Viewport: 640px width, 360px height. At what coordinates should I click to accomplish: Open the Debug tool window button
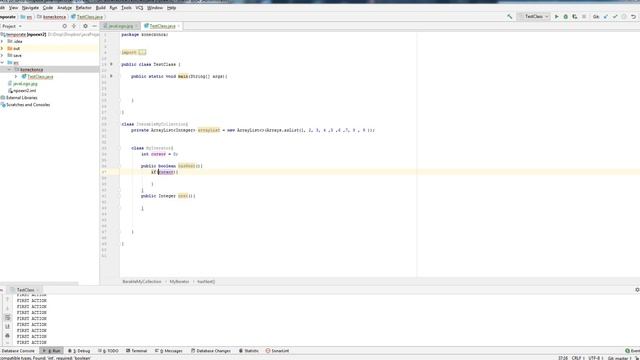79,351
